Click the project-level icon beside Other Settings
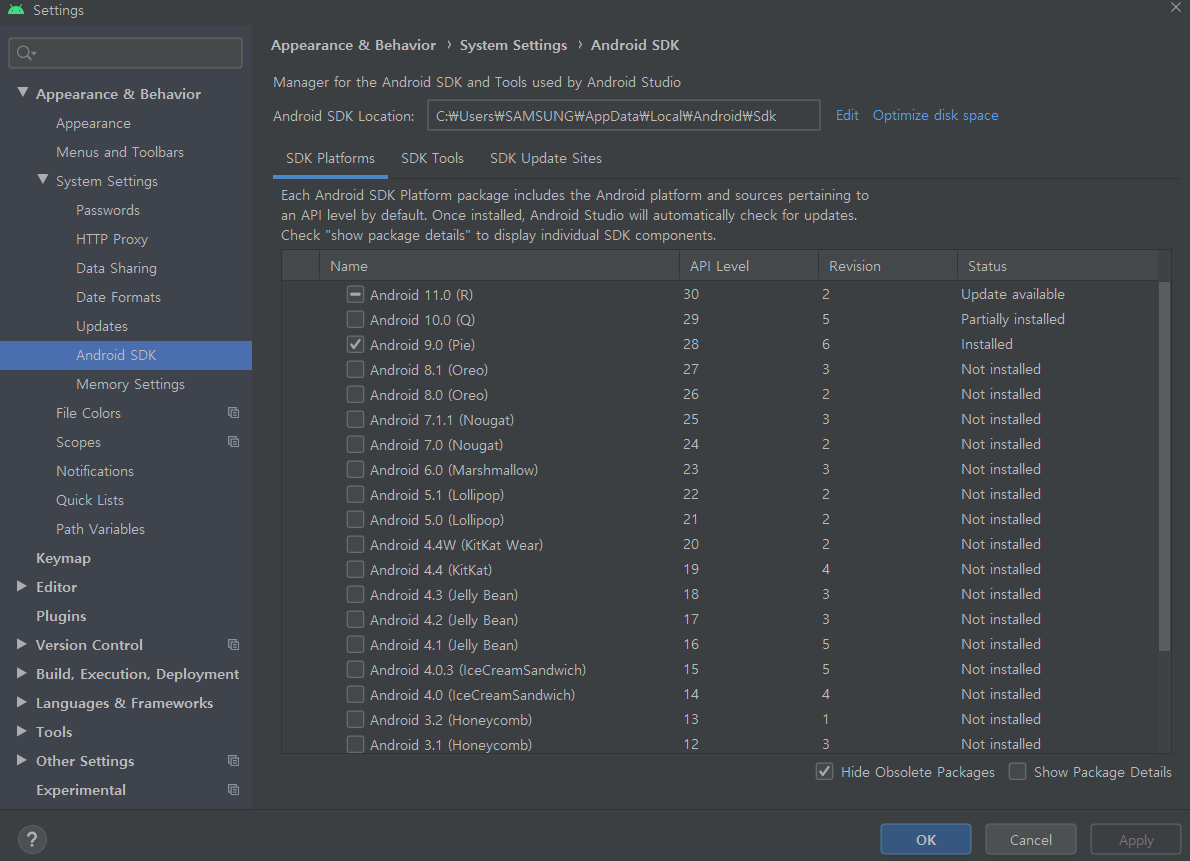Image resolution: width=1190 pixels, height=861 pixels. pos(234,760)
